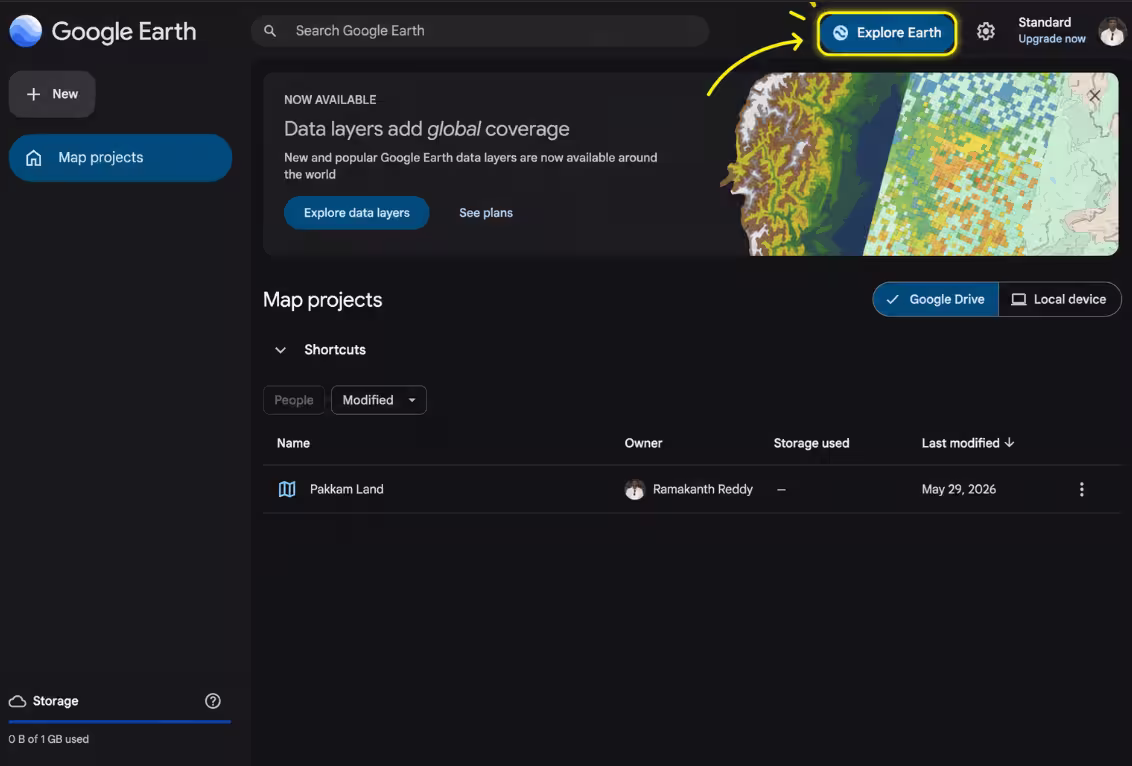Open the See plans link

click(486, 213)
